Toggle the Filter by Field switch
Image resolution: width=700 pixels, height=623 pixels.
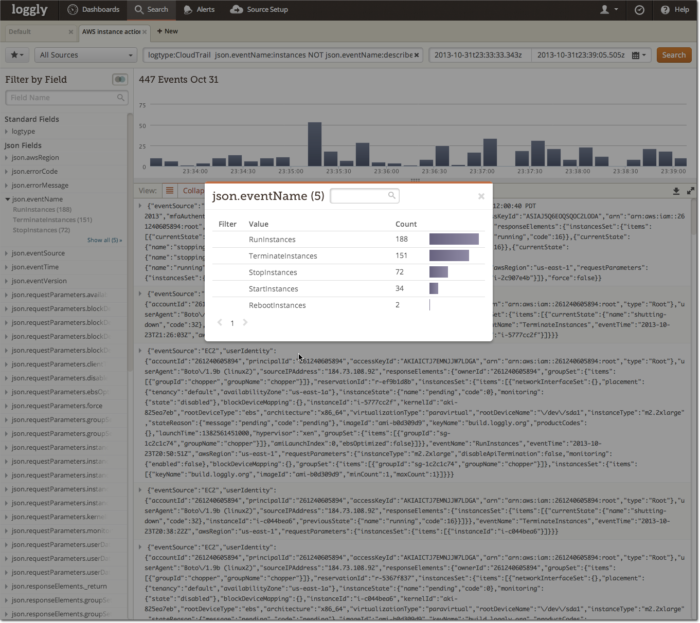click(120, 79)
